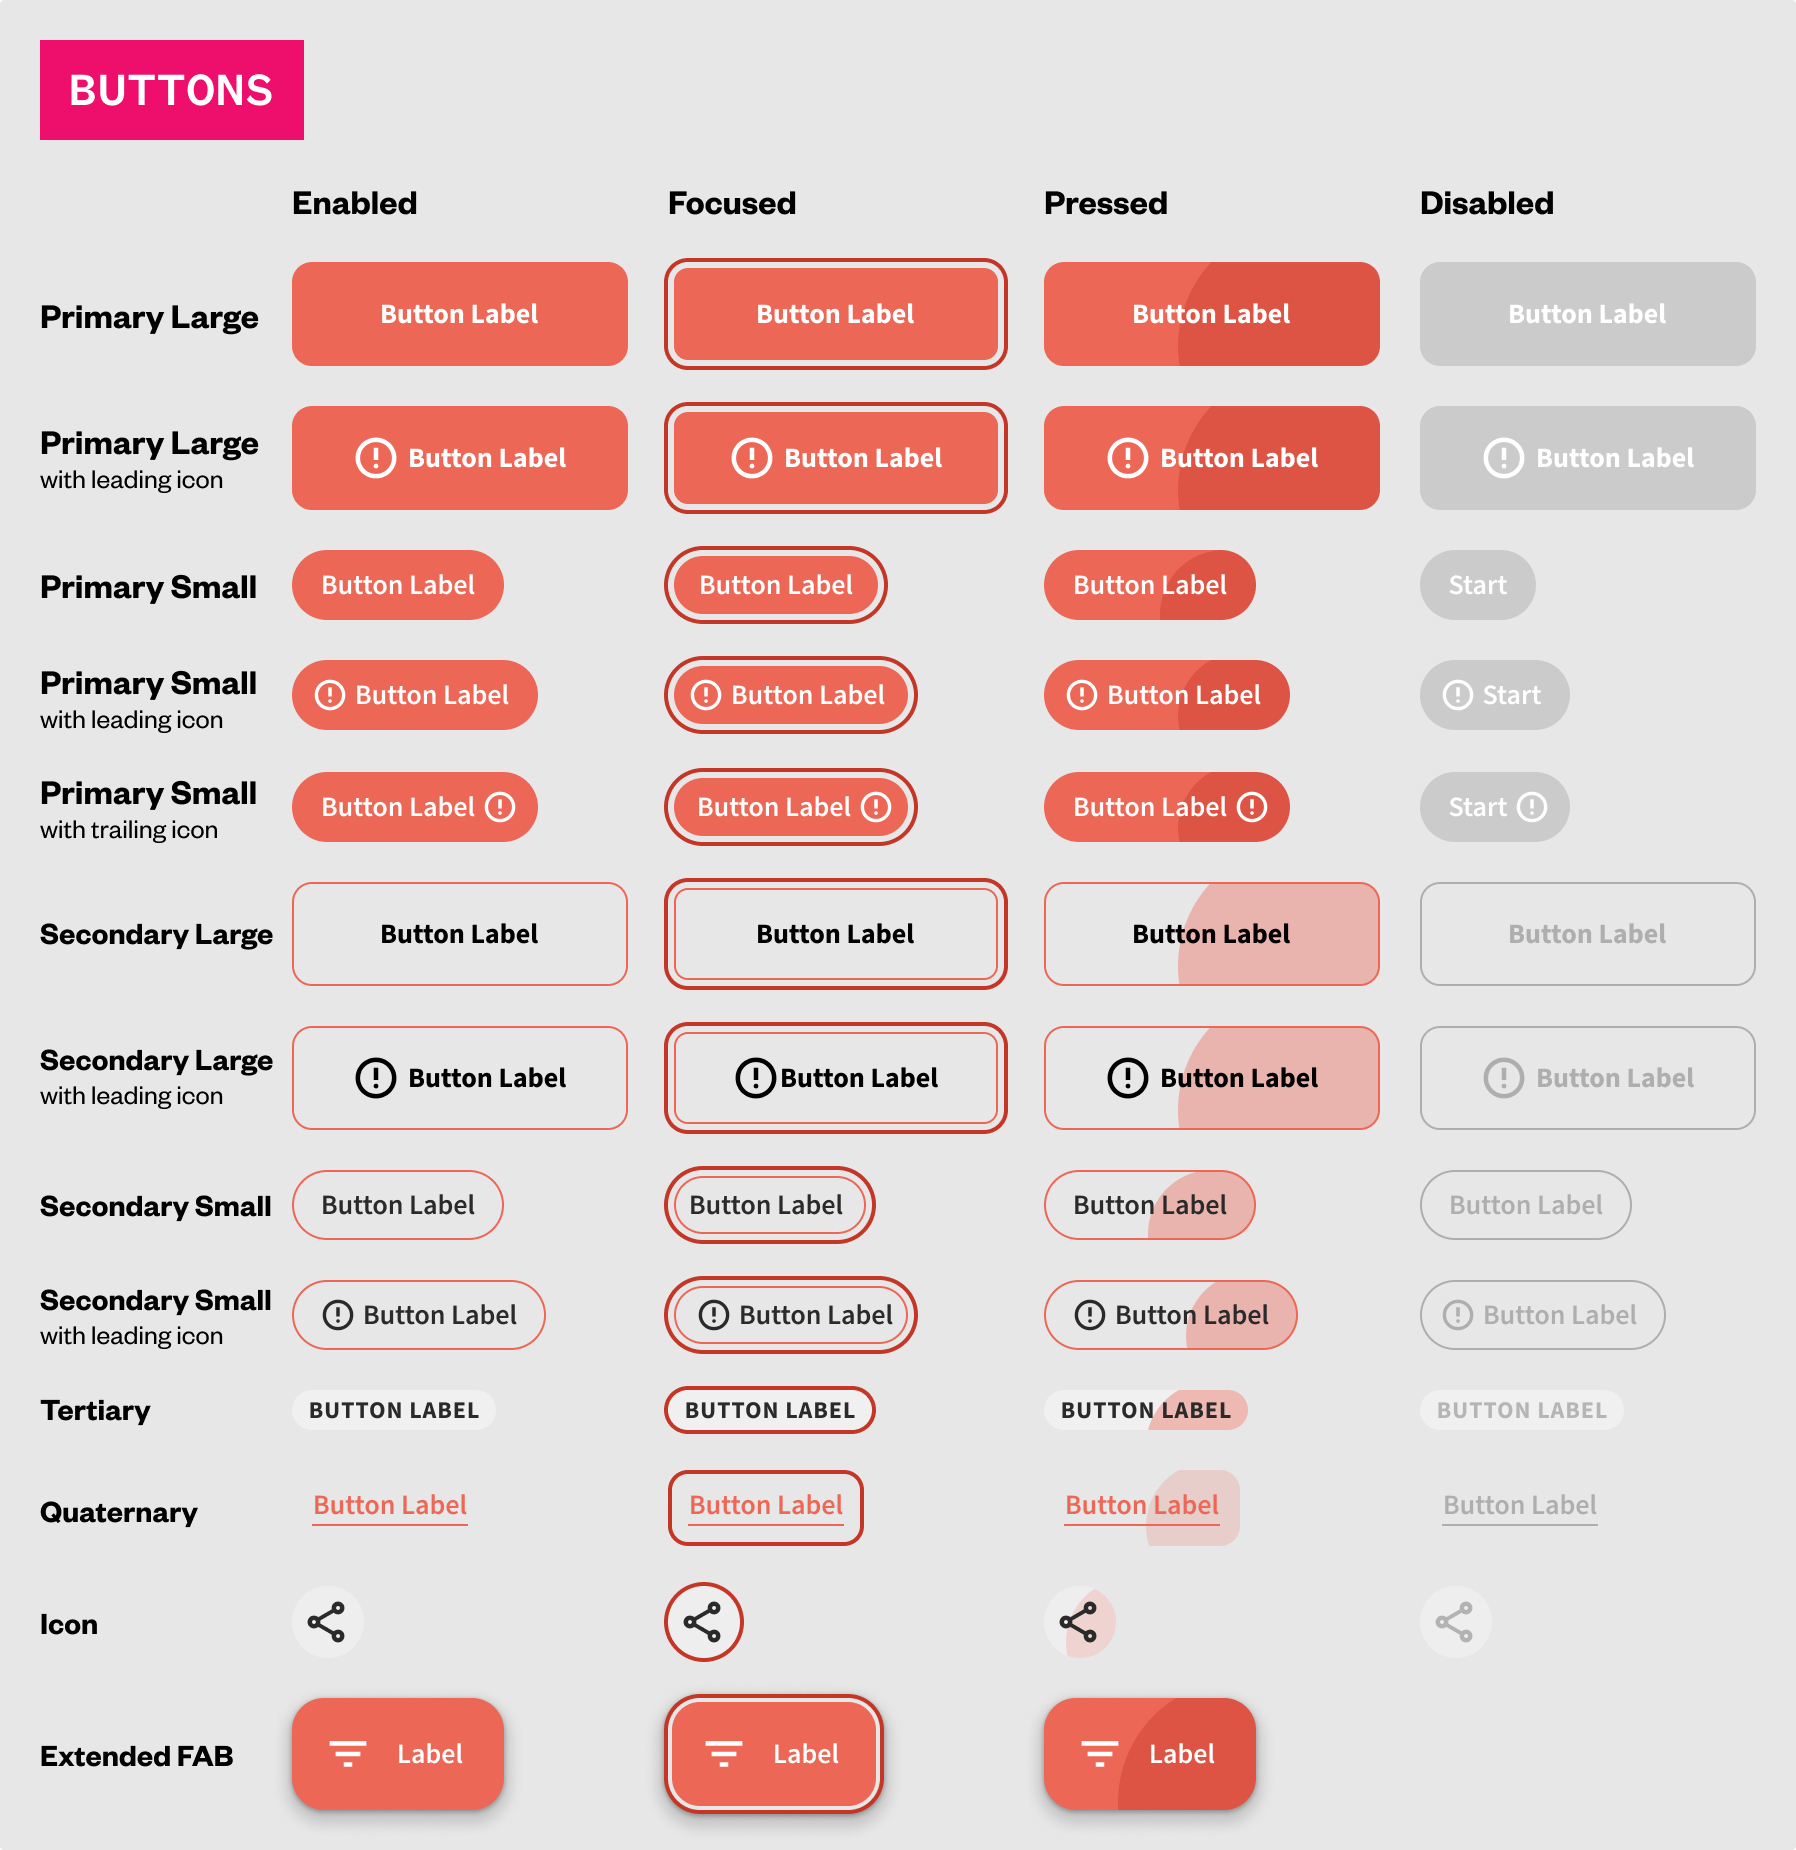
Task: Click the pressed Tertiary BUTTON LABEL
Action: 1146,1410
